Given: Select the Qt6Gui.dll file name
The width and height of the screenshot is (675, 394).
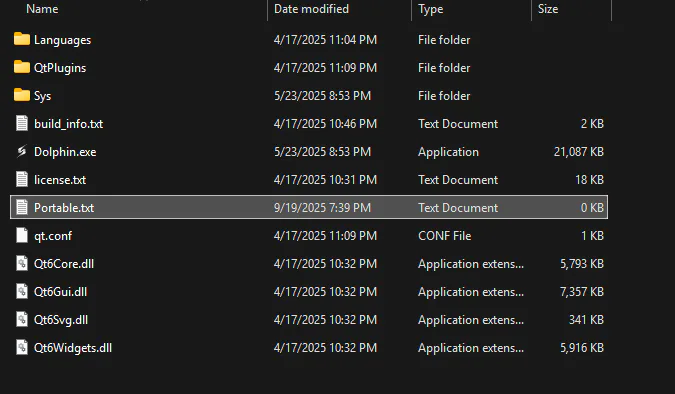Looking at the screenshot, I should 61,292.
